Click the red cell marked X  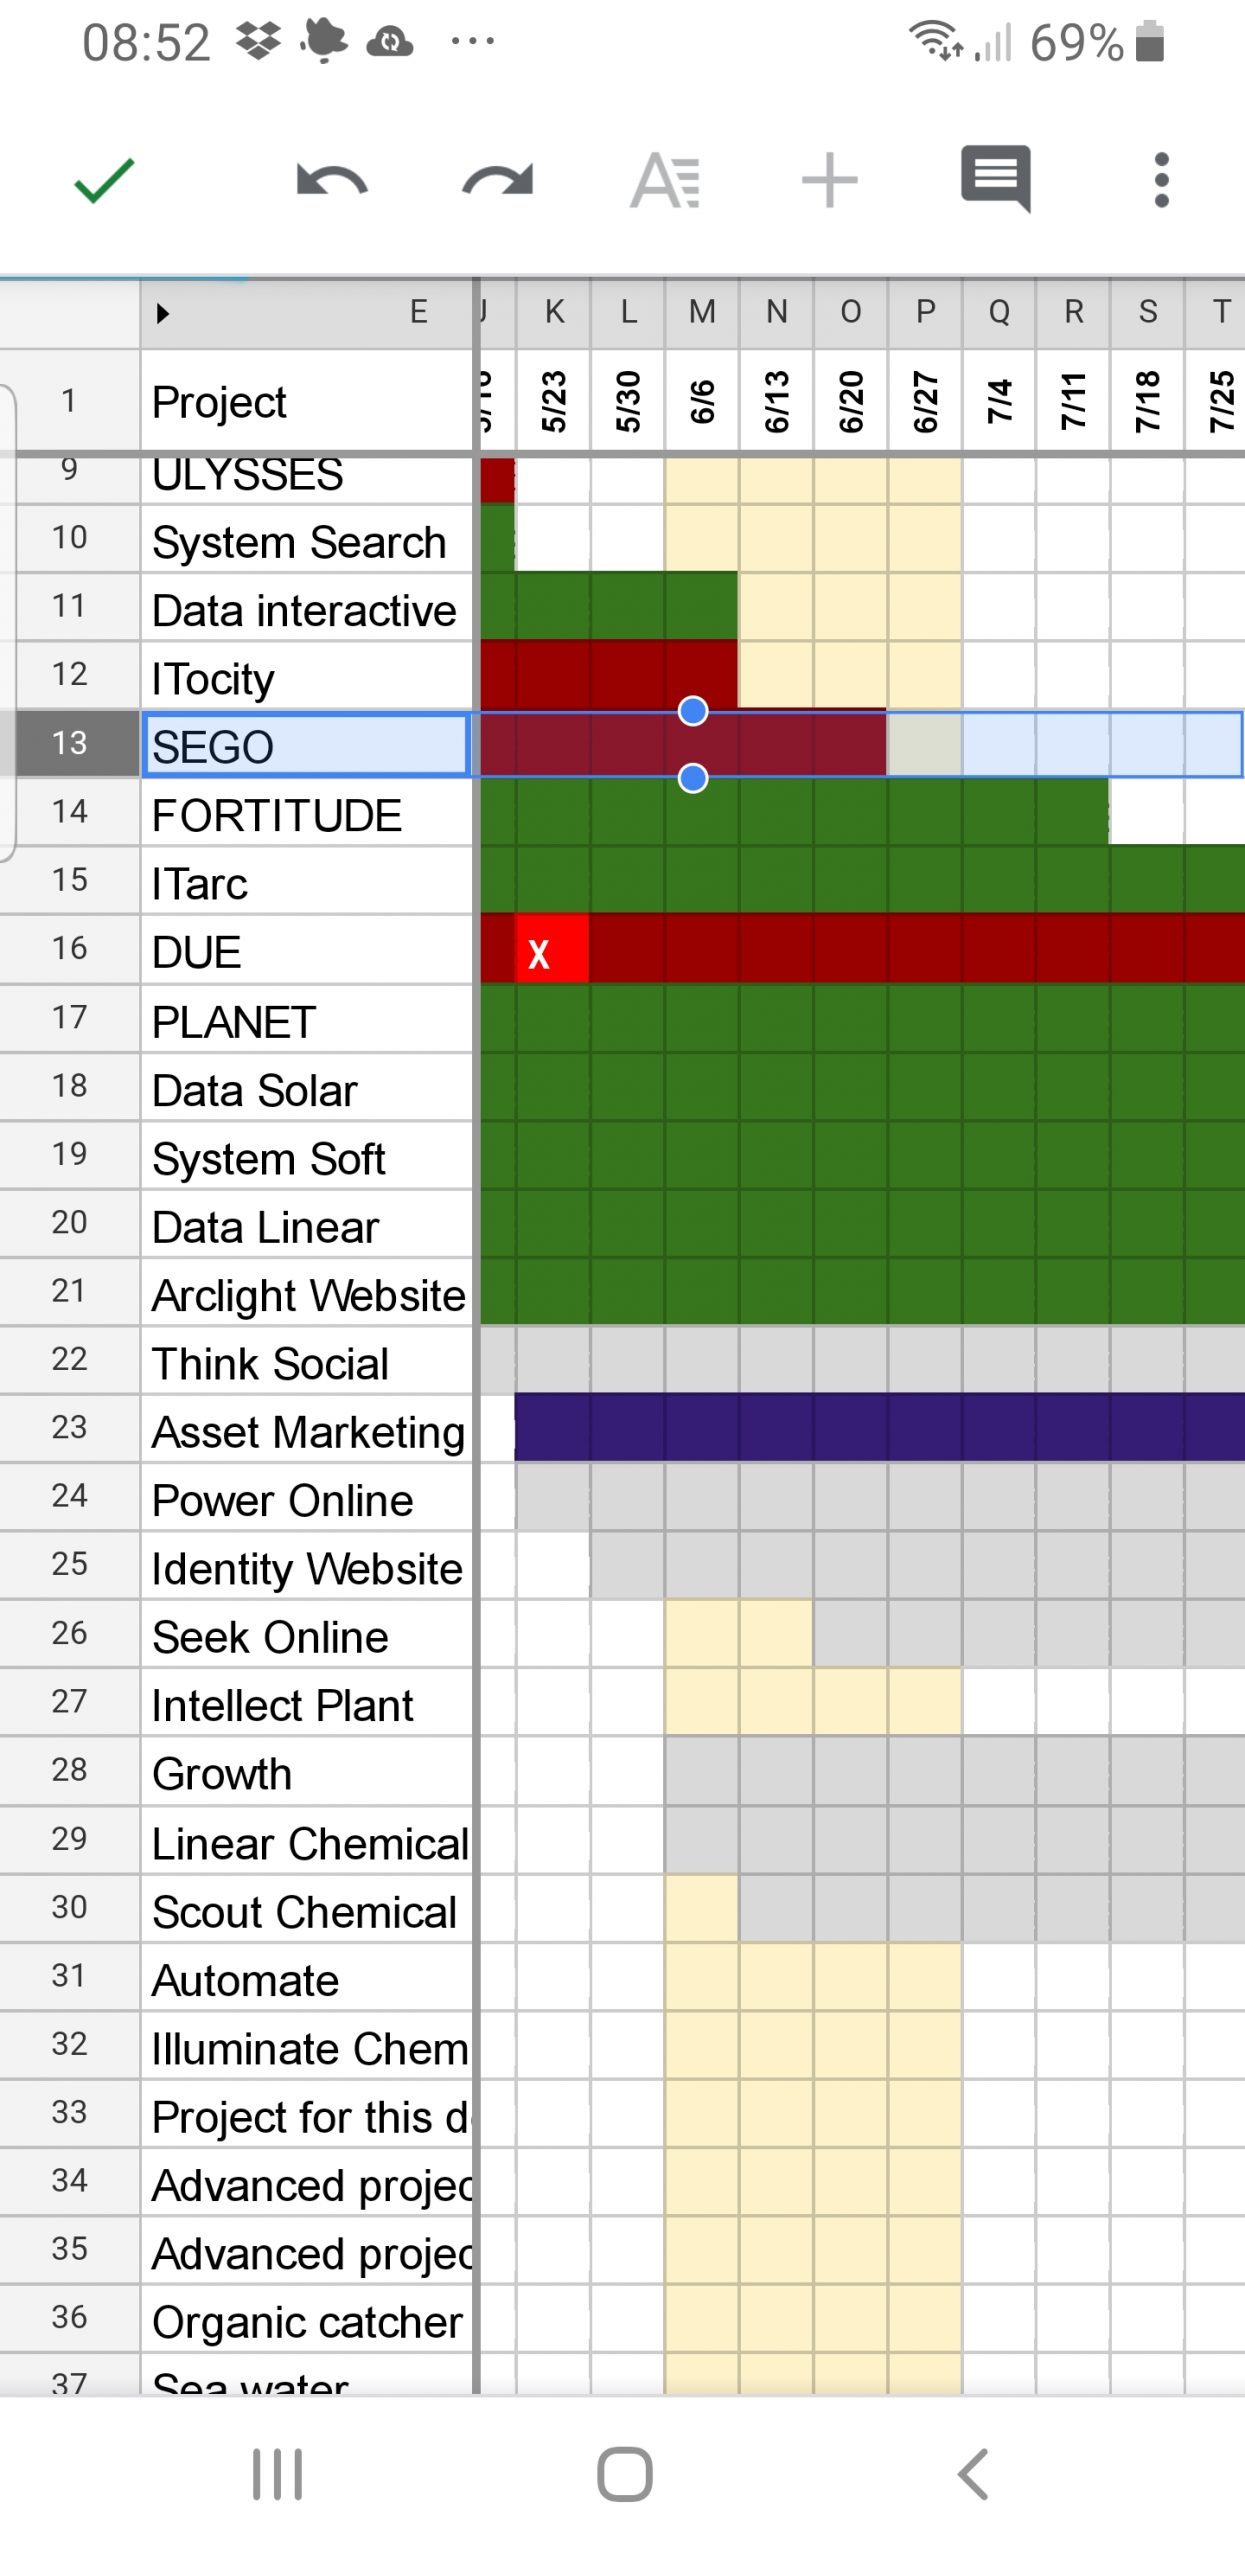point(552,949)
